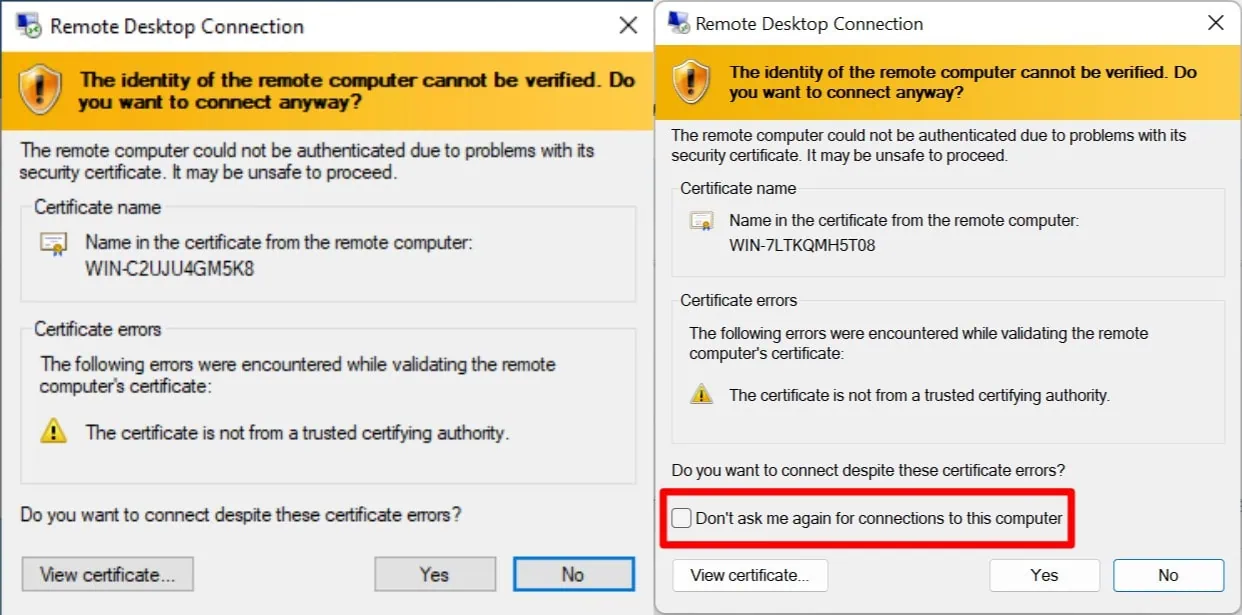The height and width of the screenshot is (615, 1242).
Task: Click certificate name WIN-C2UJU4GM5K8 text
Action: tap(170, 269)
